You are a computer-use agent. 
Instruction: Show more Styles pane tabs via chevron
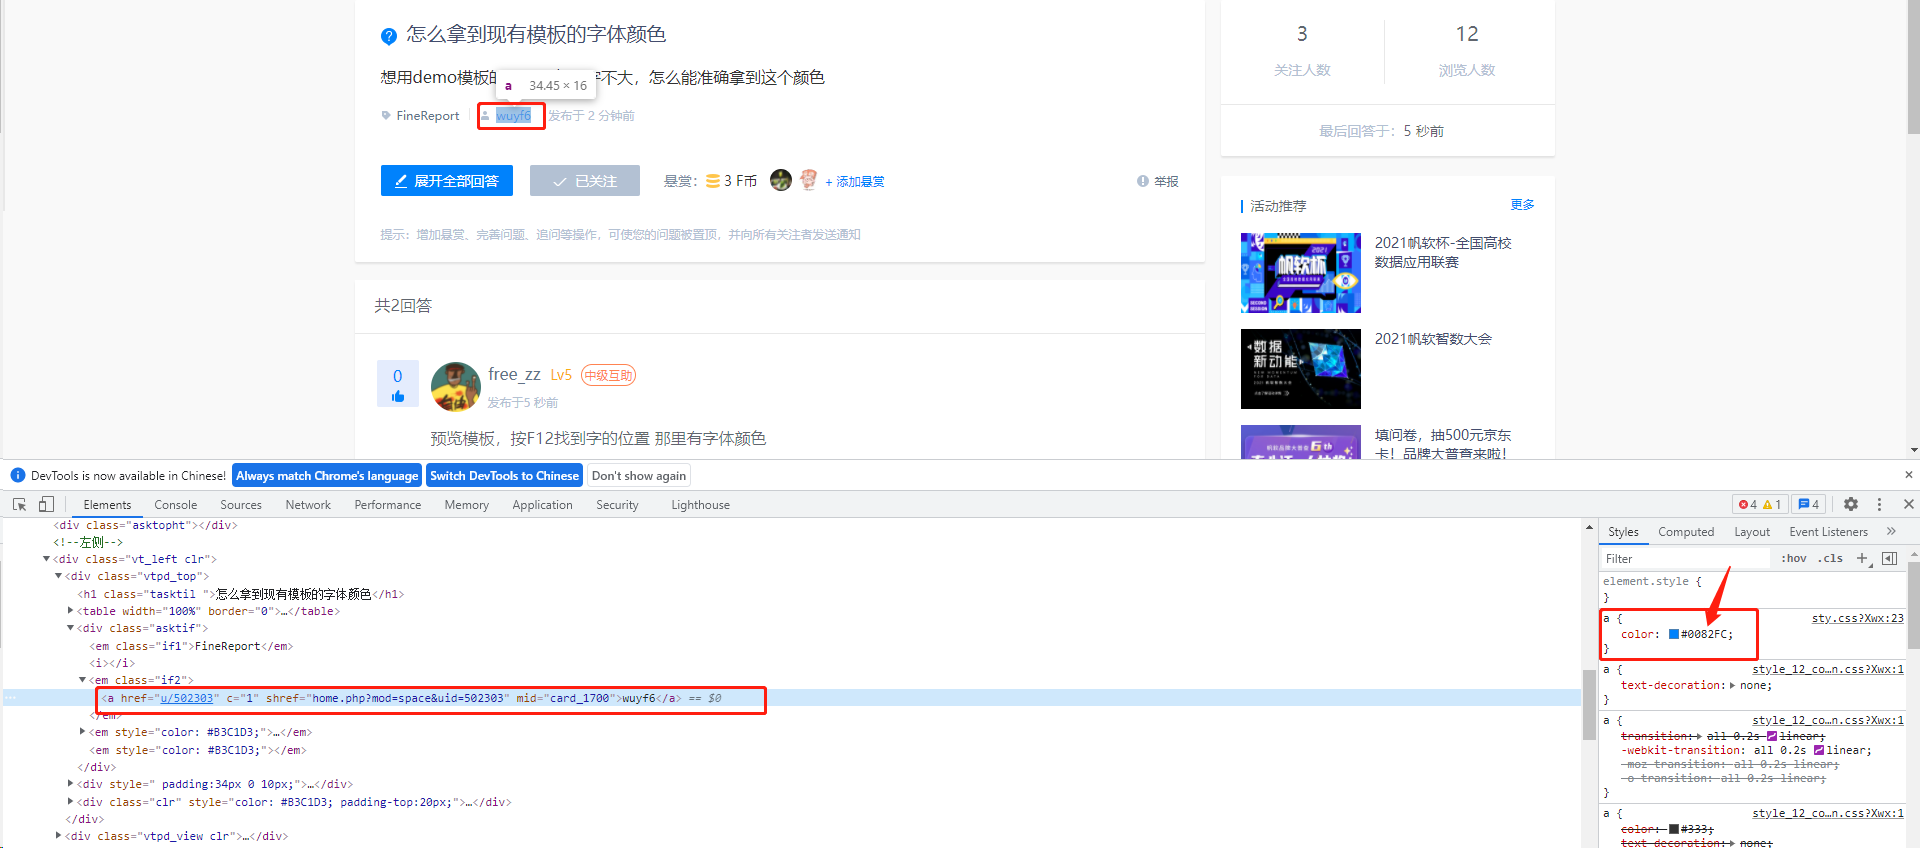pos(1891,532)
